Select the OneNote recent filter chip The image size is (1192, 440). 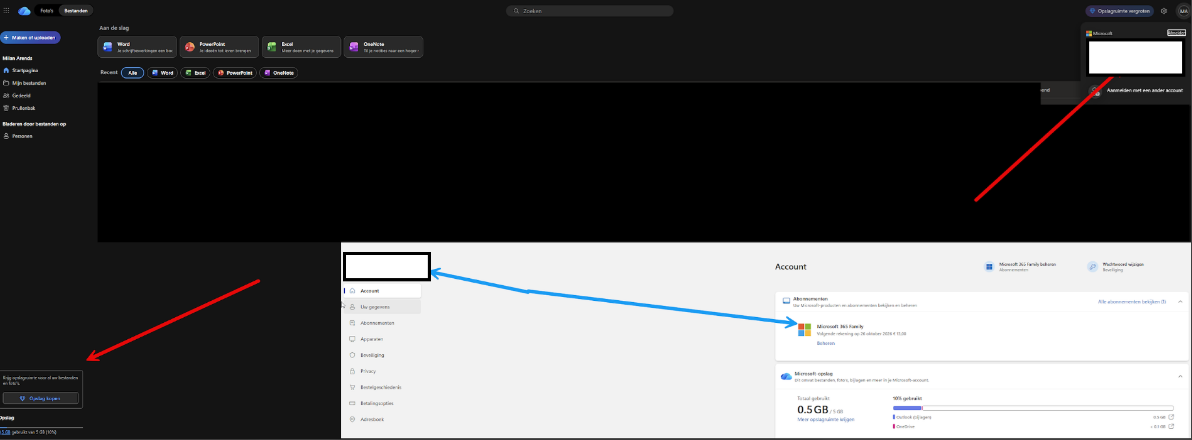pyautogui.click(x=279, y=73)
